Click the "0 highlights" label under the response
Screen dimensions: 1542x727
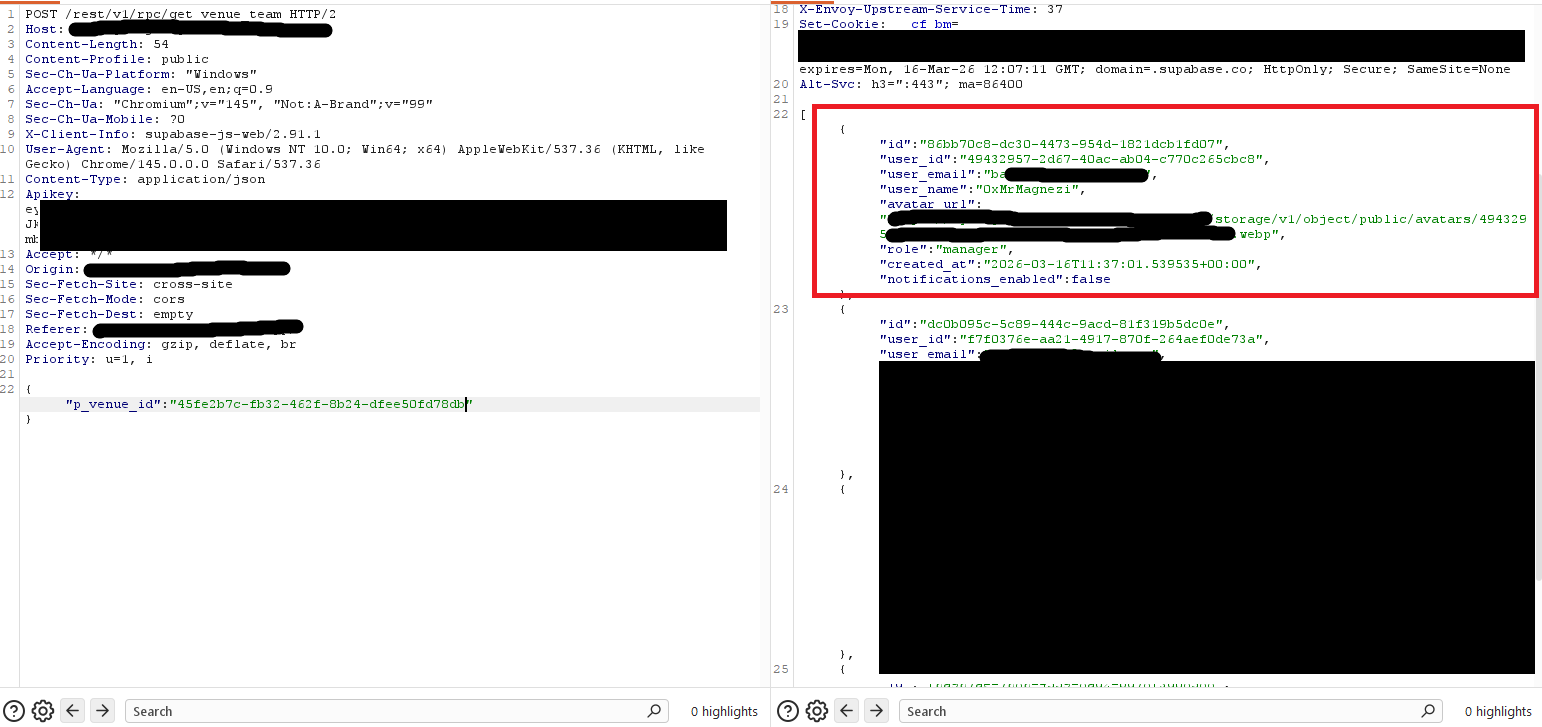(x=1497, y=711)
